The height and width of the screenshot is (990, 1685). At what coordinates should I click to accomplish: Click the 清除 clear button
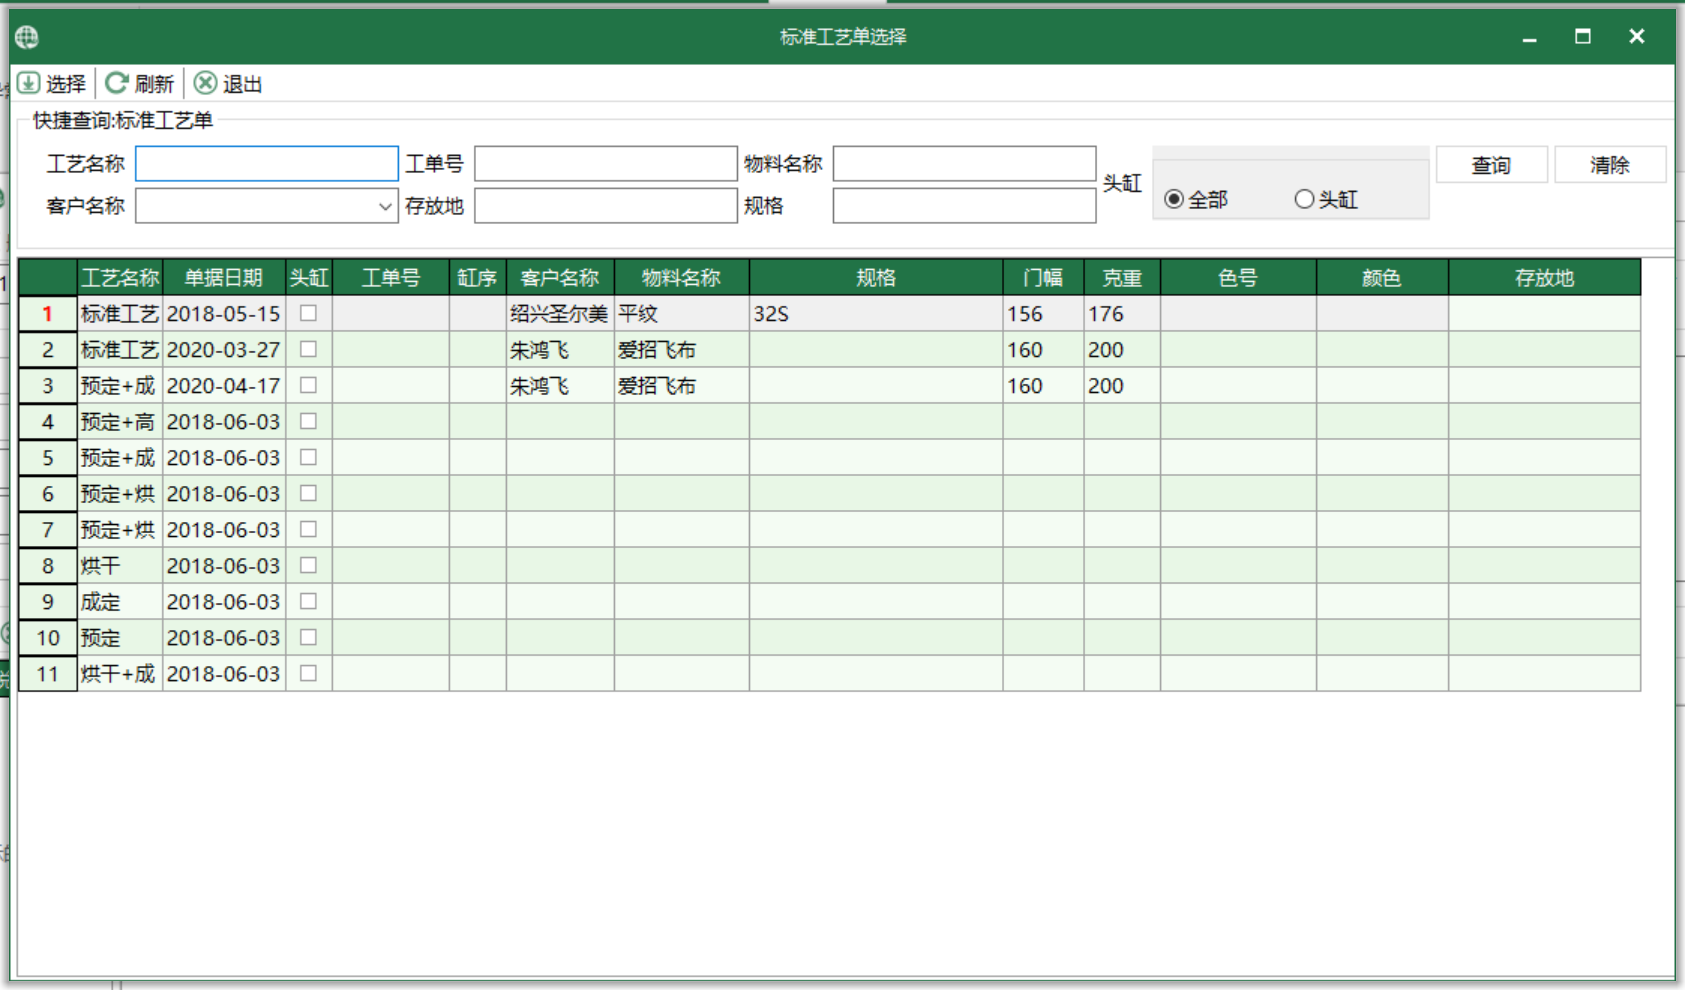(x=1610, y=165)
